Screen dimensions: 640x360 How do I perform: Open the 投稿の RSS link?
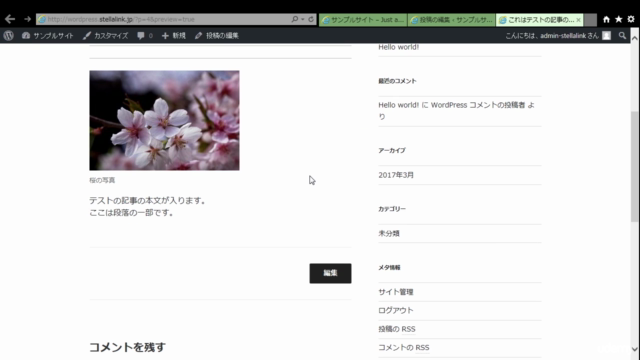click(397, 329)
